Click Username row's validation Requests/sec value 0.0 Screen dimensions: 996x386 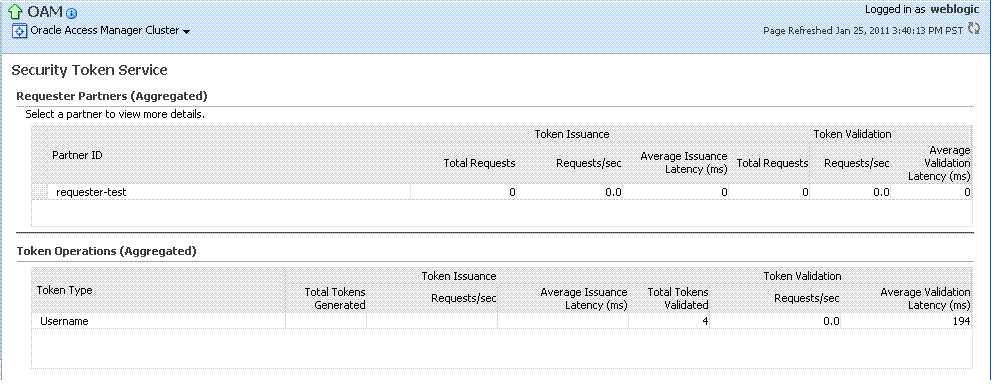(831, 321)
